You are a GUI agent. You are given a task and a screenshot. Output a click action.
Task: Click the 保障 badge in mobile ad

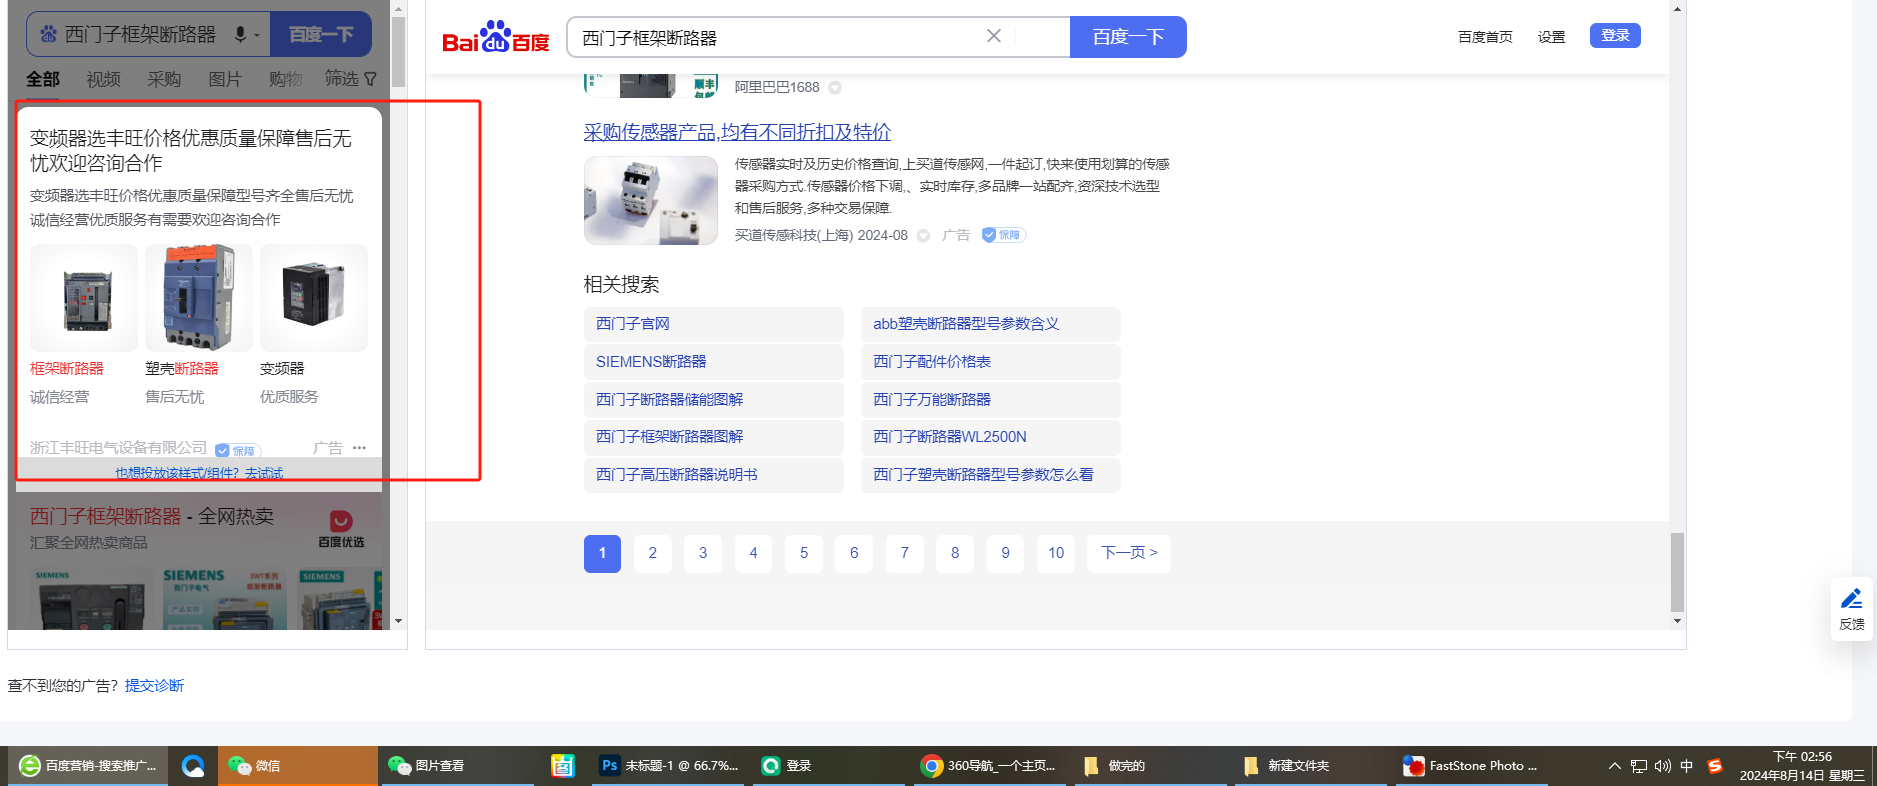[x=238, y=451]
